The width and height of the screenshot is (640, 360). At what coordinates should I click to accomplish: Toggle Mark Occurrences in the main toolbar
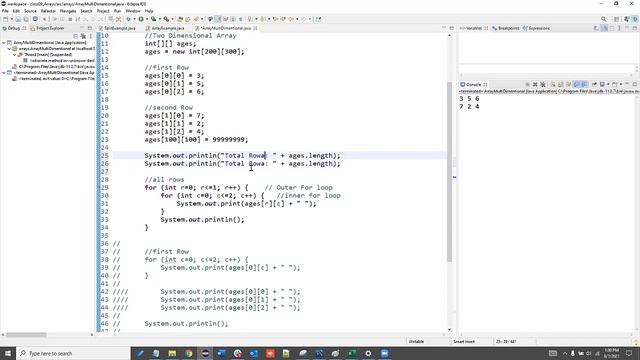tap(218, 19)
